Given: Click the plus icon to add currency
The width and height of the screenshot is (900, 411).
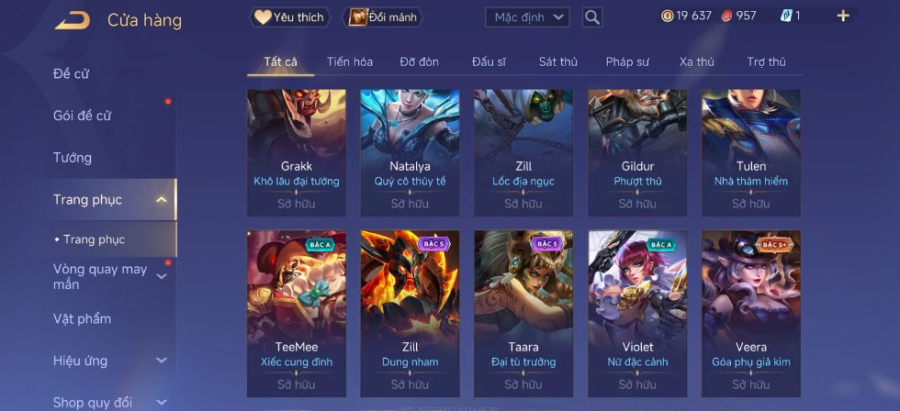Looking at the screenshot, I should coord(843,16).
